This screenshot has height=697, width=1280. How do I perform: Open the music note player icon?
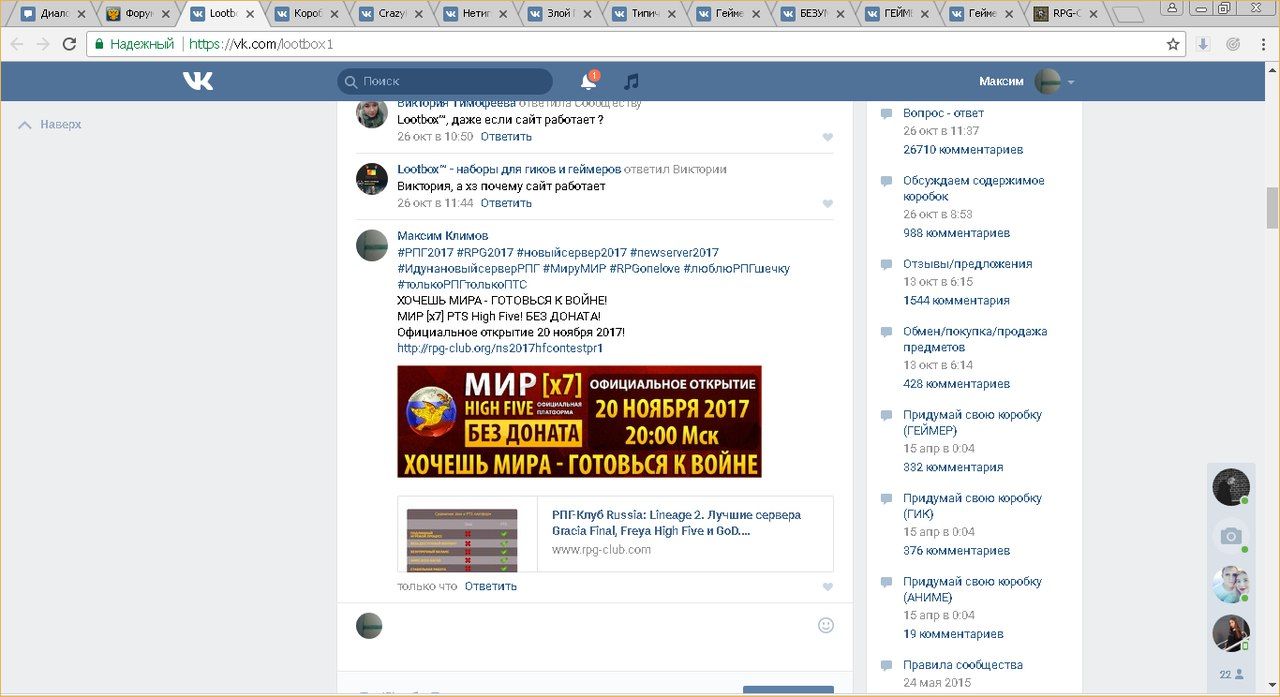[631, 82]
